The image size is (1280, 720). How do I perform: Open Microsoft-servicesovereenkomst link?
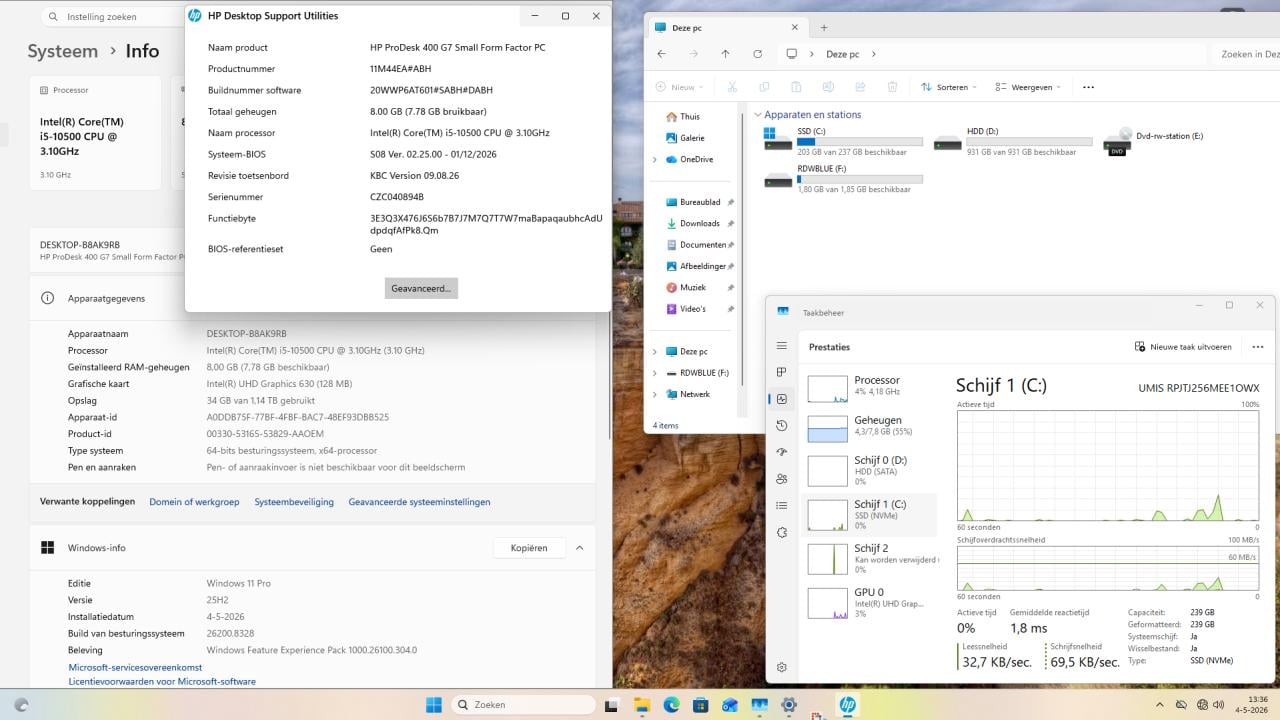[x=135, y=667]
